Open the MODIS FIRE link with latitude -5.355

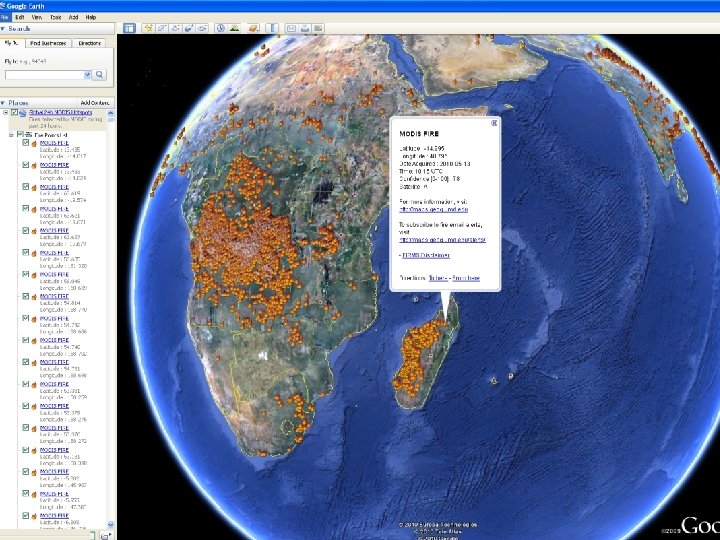[x=54, y=494]
